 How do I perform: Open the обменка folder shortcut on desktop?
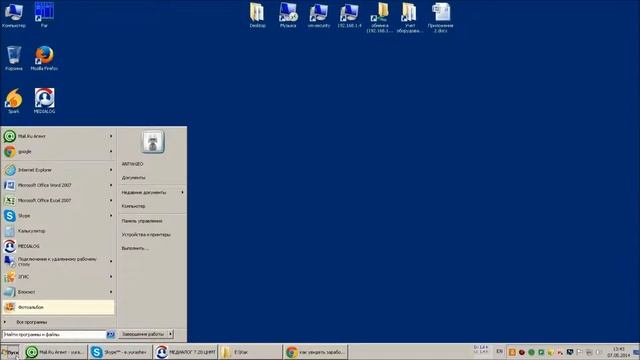pos(380,17)
